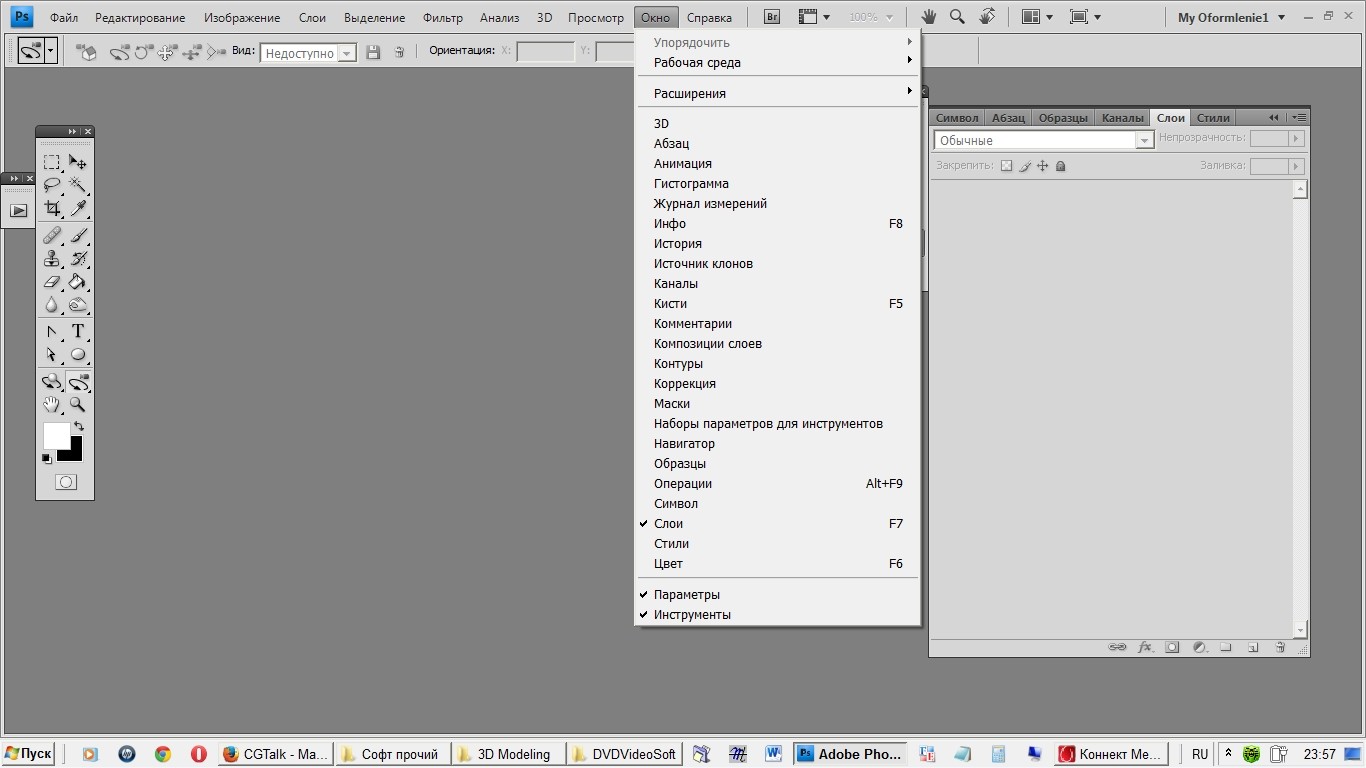Select the 3D Camera Rotate tool
This screenshot has height=768, width=1366.
point(78,382)
